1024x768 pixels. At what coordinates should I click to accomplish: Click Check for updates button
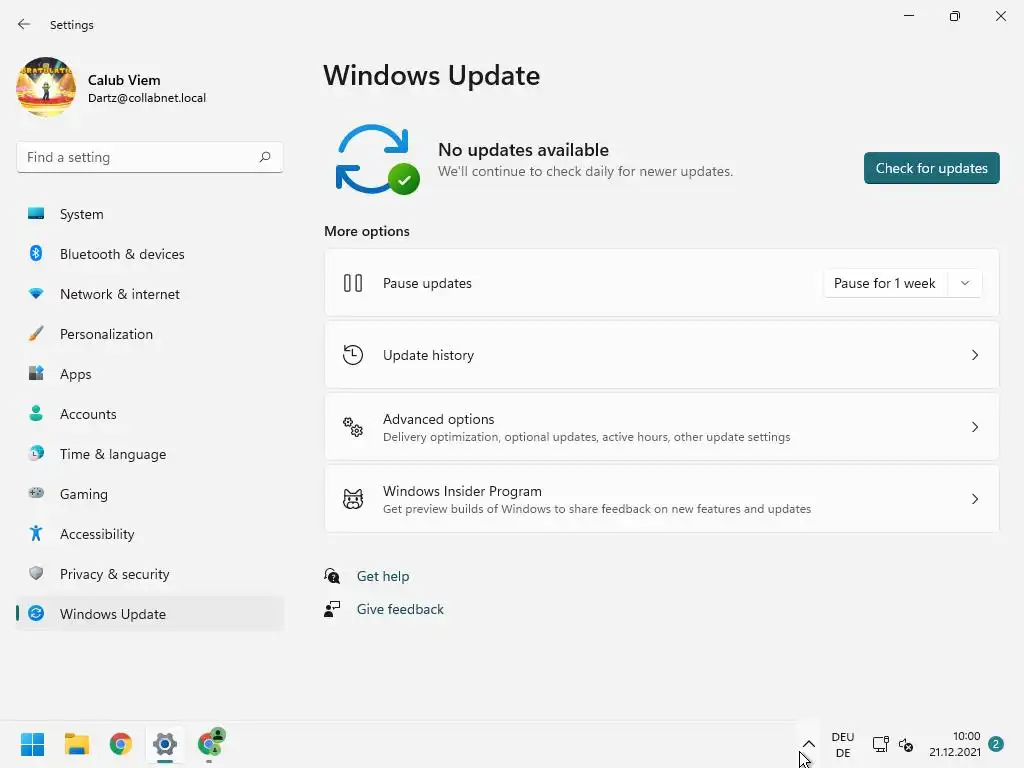[931, 168]
